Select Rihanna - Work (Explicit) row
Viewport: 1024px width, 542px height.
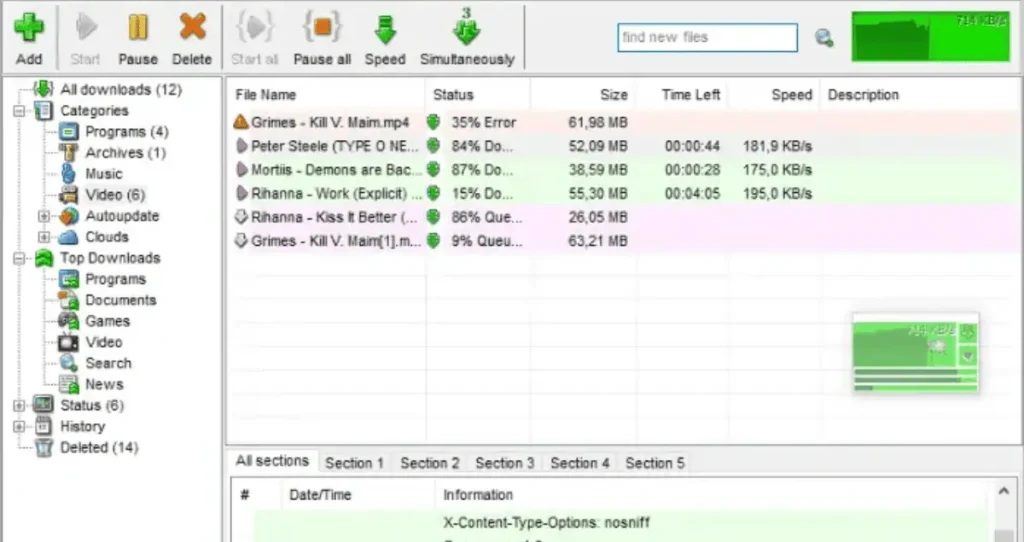[624, 193]
